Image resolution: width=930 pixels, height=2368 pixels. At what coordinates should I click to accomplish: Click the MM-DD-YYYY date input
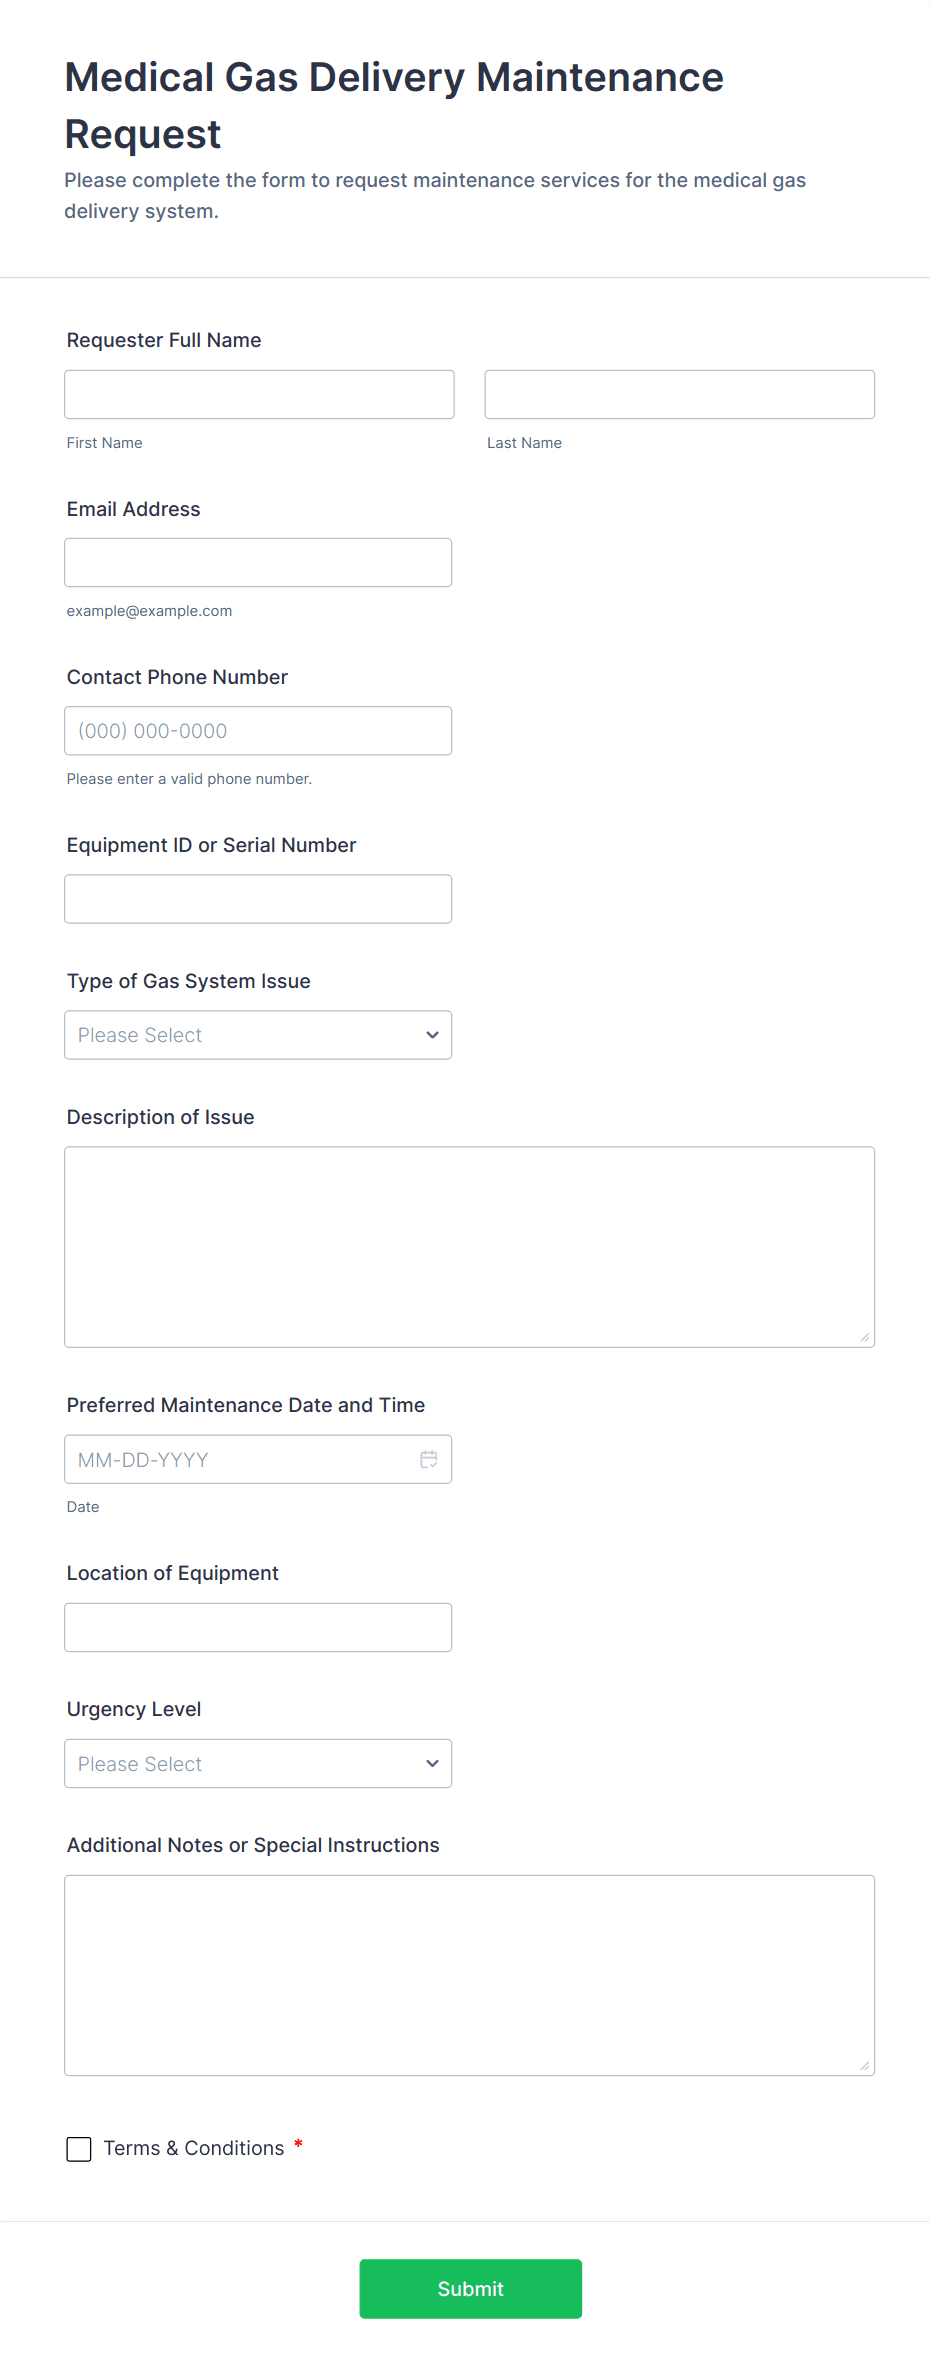[240, 1459]
